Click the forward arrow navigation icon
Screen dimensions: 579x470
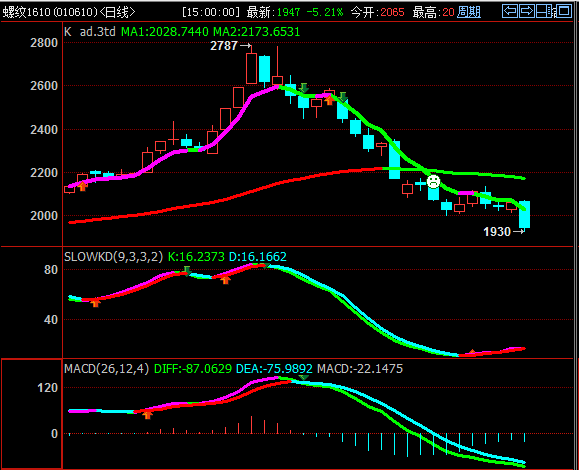coord(527,11)
